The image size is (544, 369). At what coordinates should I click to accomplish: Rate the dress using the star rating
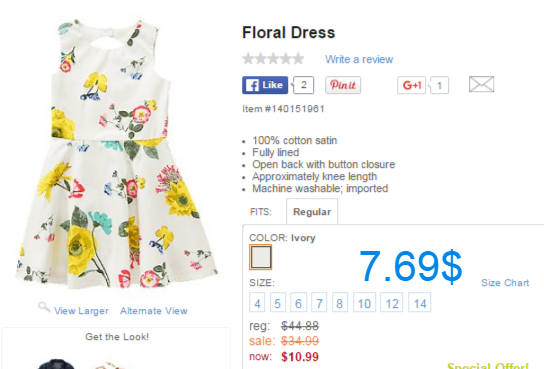click(x=273, y=59)
